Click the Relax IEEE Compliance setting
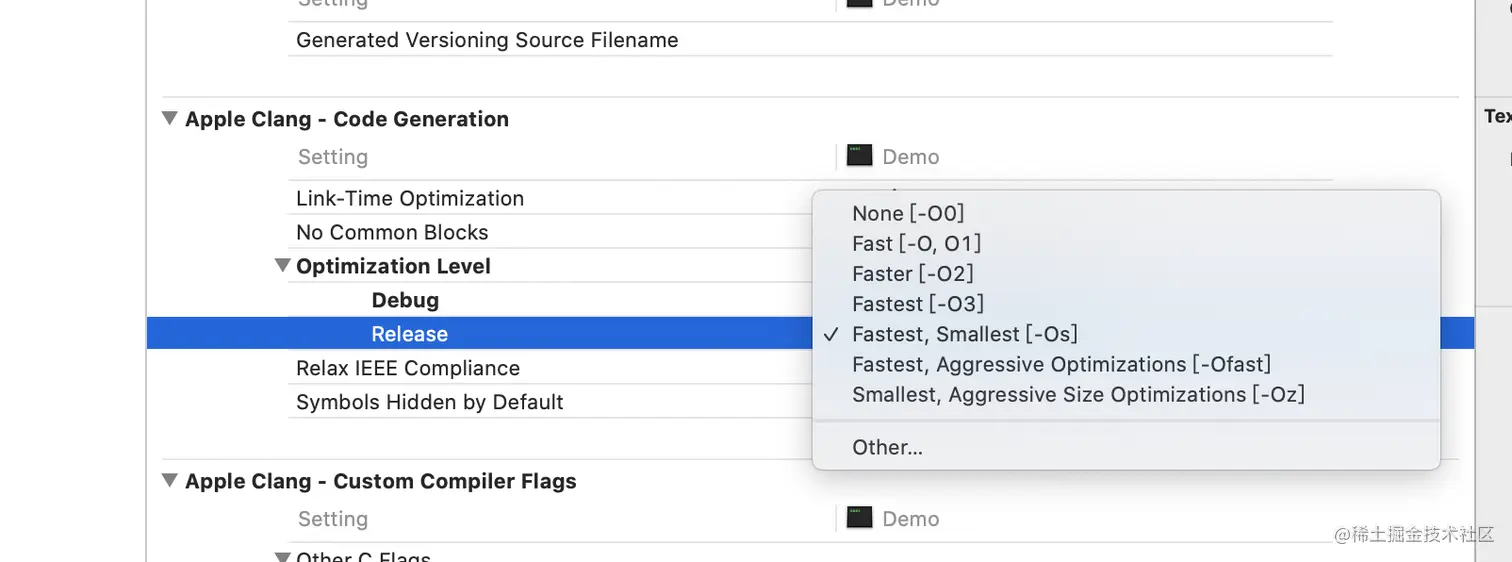Screen dimensions: 1512x562 (x=408, y=368)
